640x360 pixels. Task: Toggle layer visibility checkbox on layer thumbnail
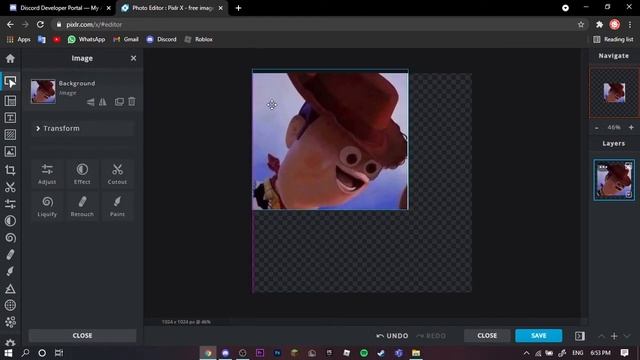click(629, 194)
